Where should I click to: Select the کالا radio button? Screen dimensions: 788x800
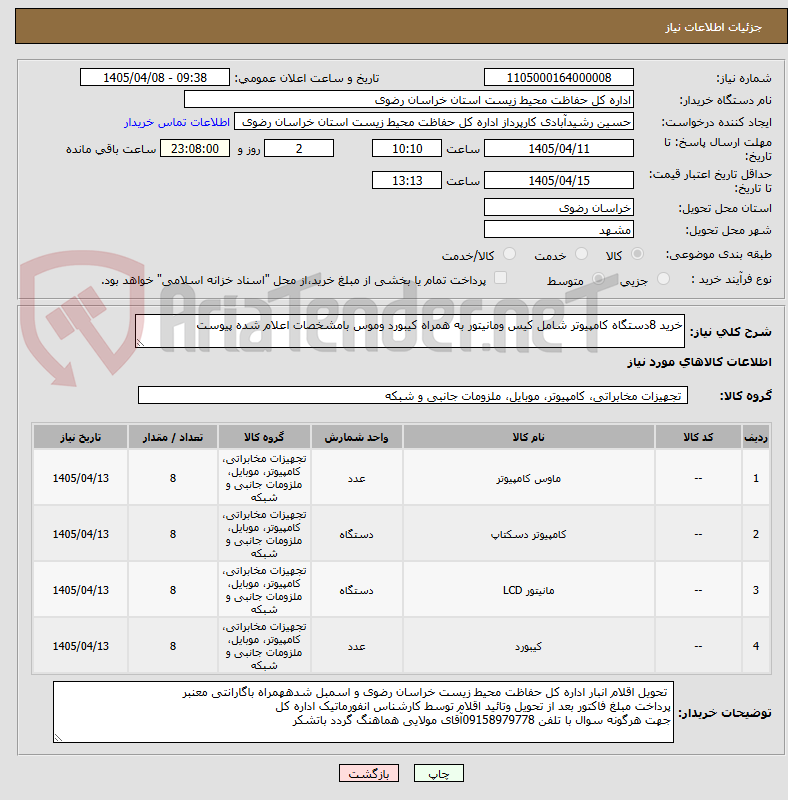coord(637,254)
